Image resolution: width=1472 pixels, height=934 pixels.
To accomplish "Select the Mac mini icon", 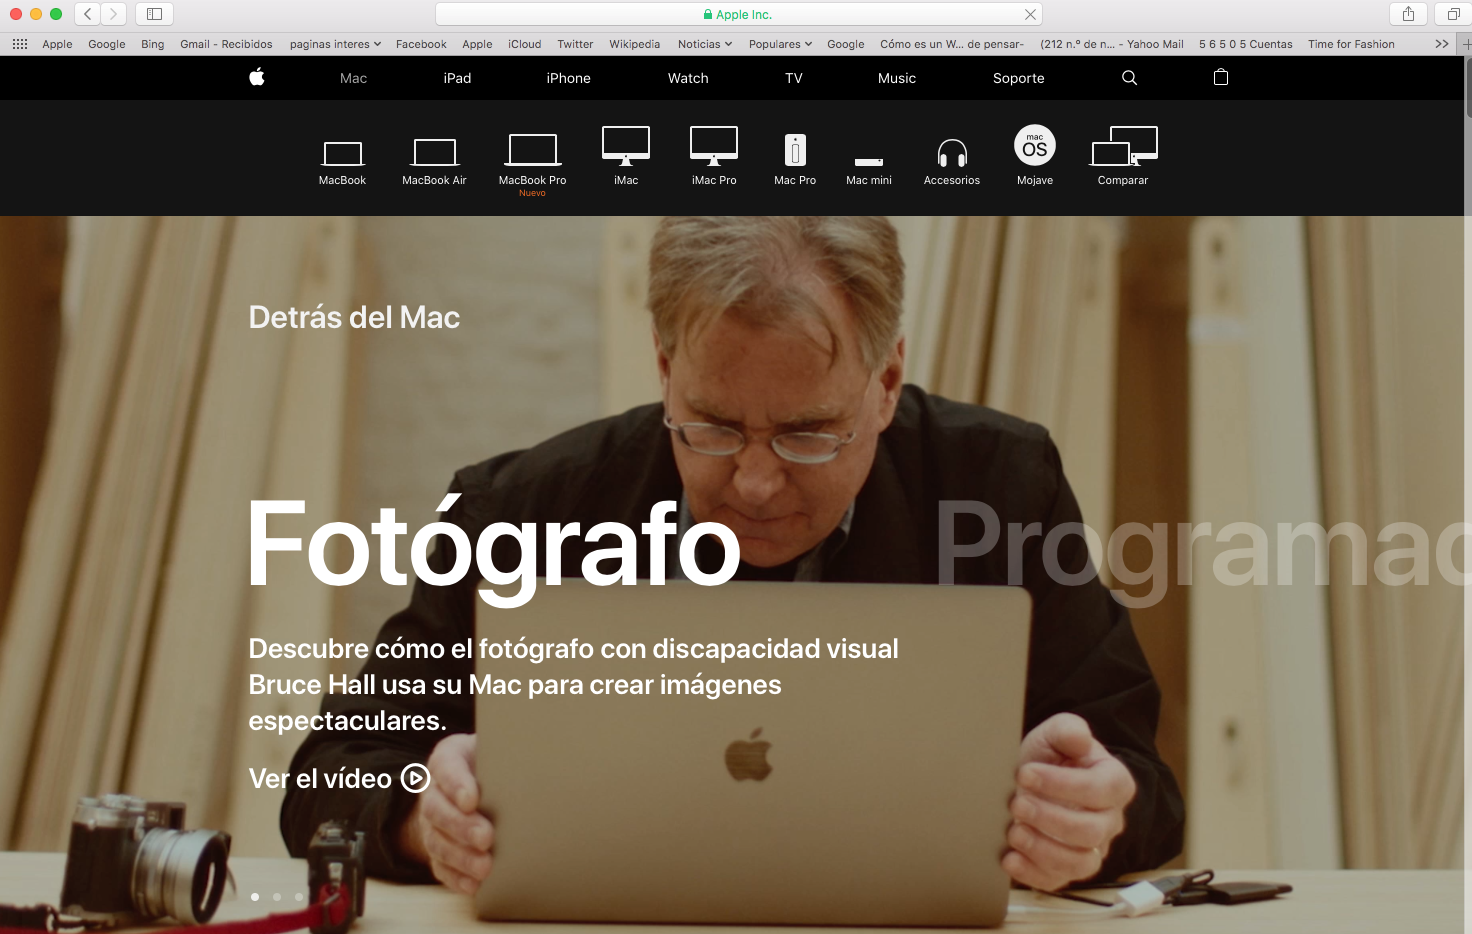I will tap(869, 162).
